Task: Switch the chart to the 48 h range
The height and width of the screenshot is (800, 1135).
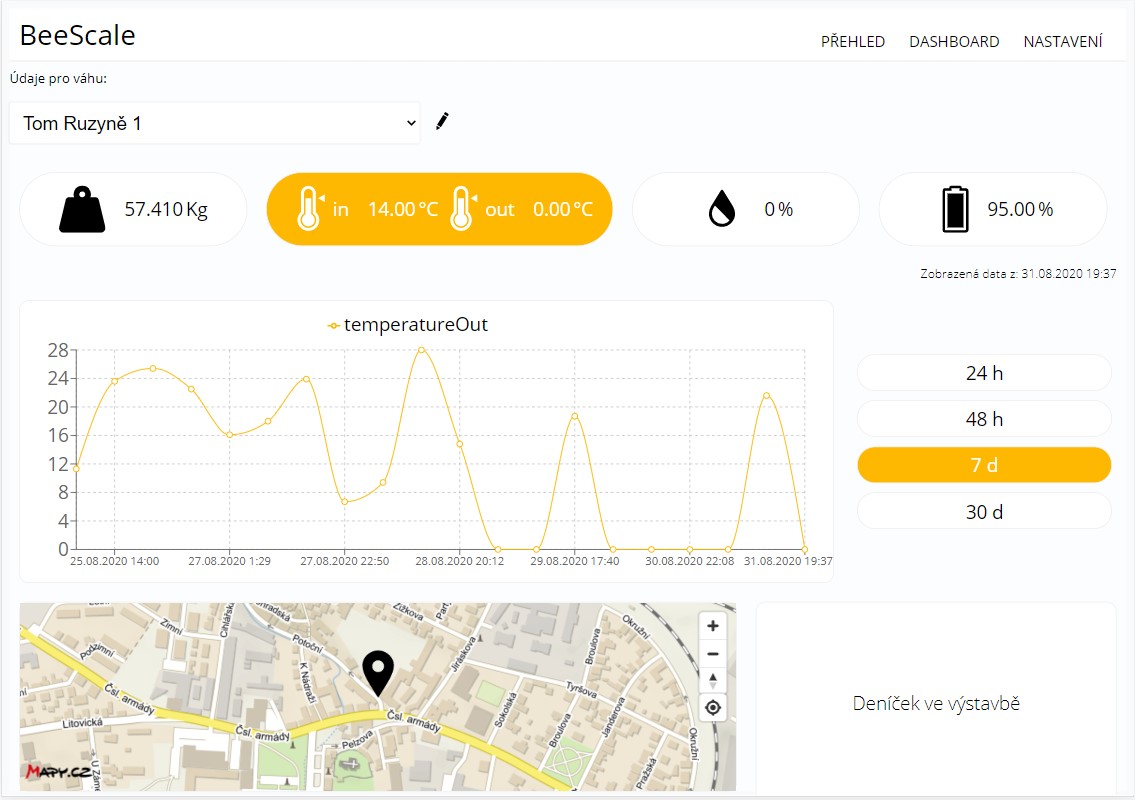Action: click(984, 419)
